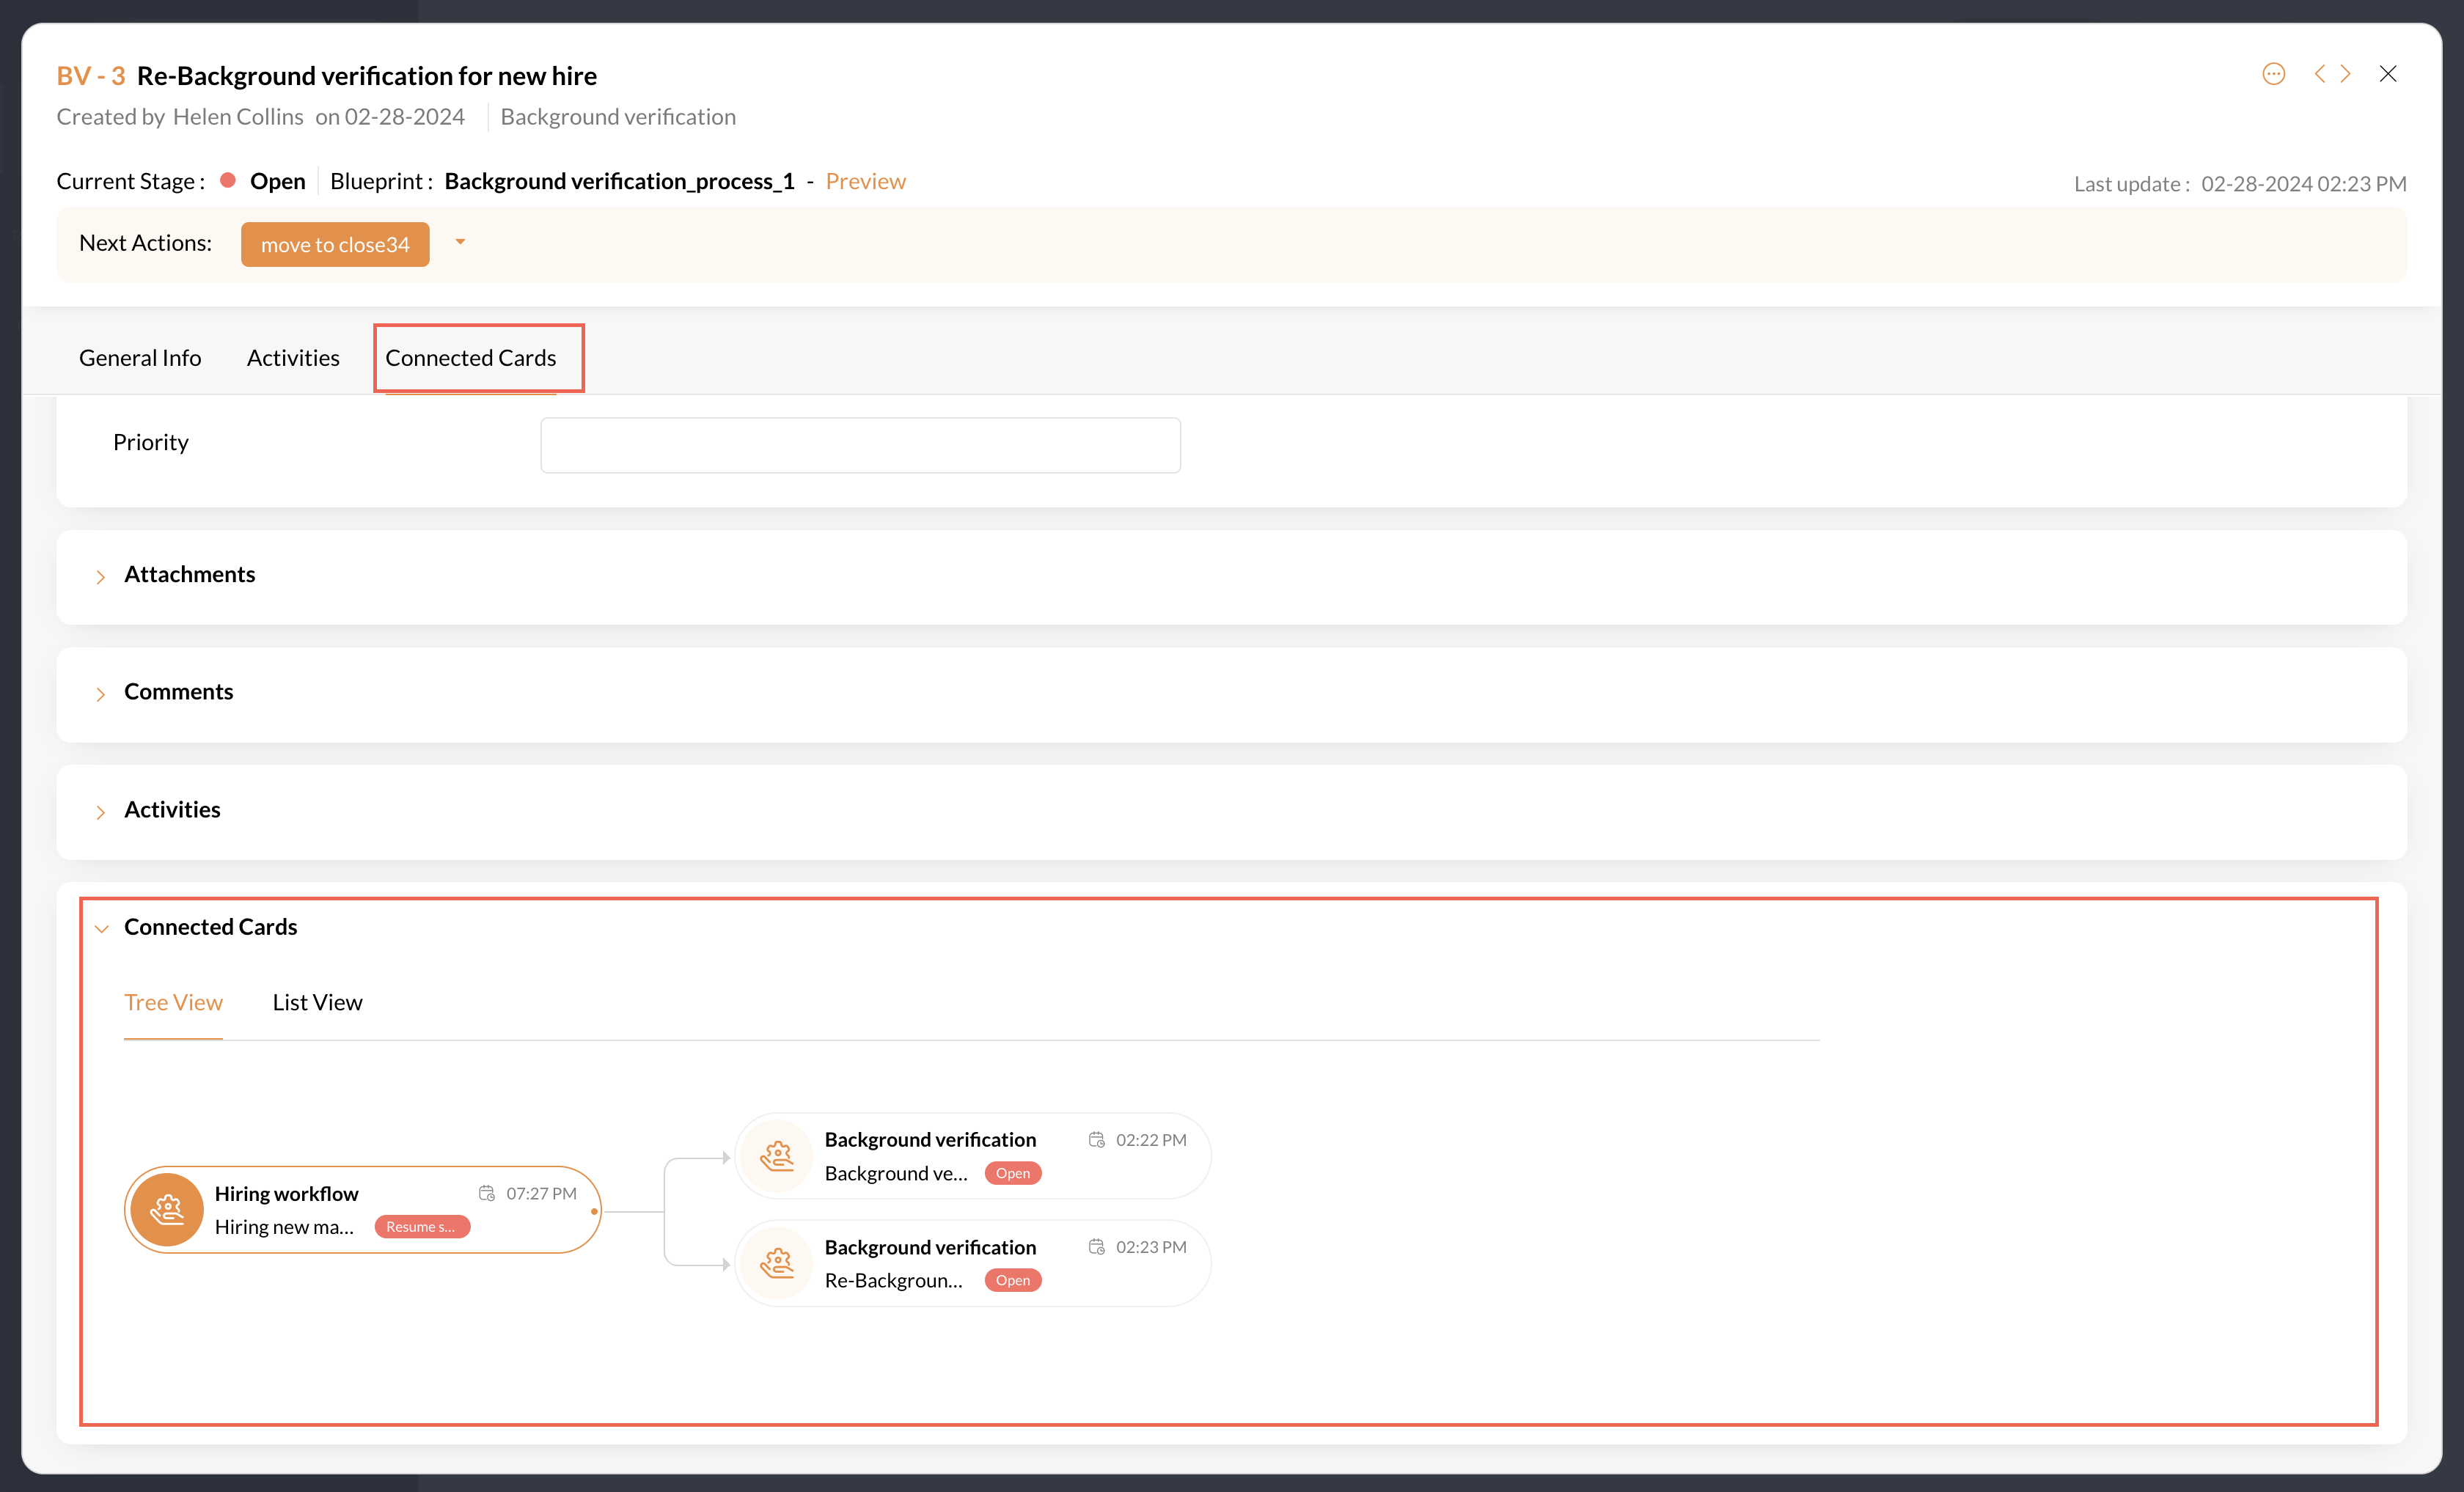Switch to List View tab
The height and width of the screenshot is (1492, 2464).
(317, 1002)
